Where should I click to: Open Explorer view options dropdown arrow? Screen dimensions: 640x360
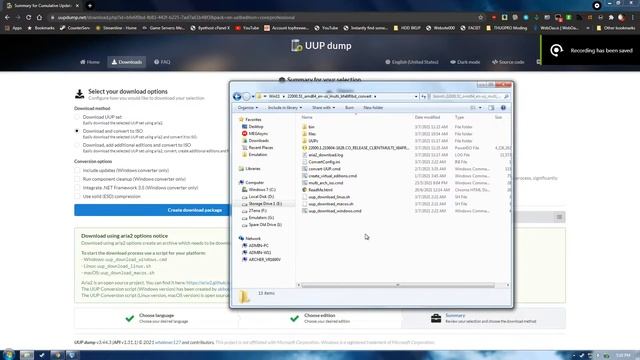tap(480, 108)
